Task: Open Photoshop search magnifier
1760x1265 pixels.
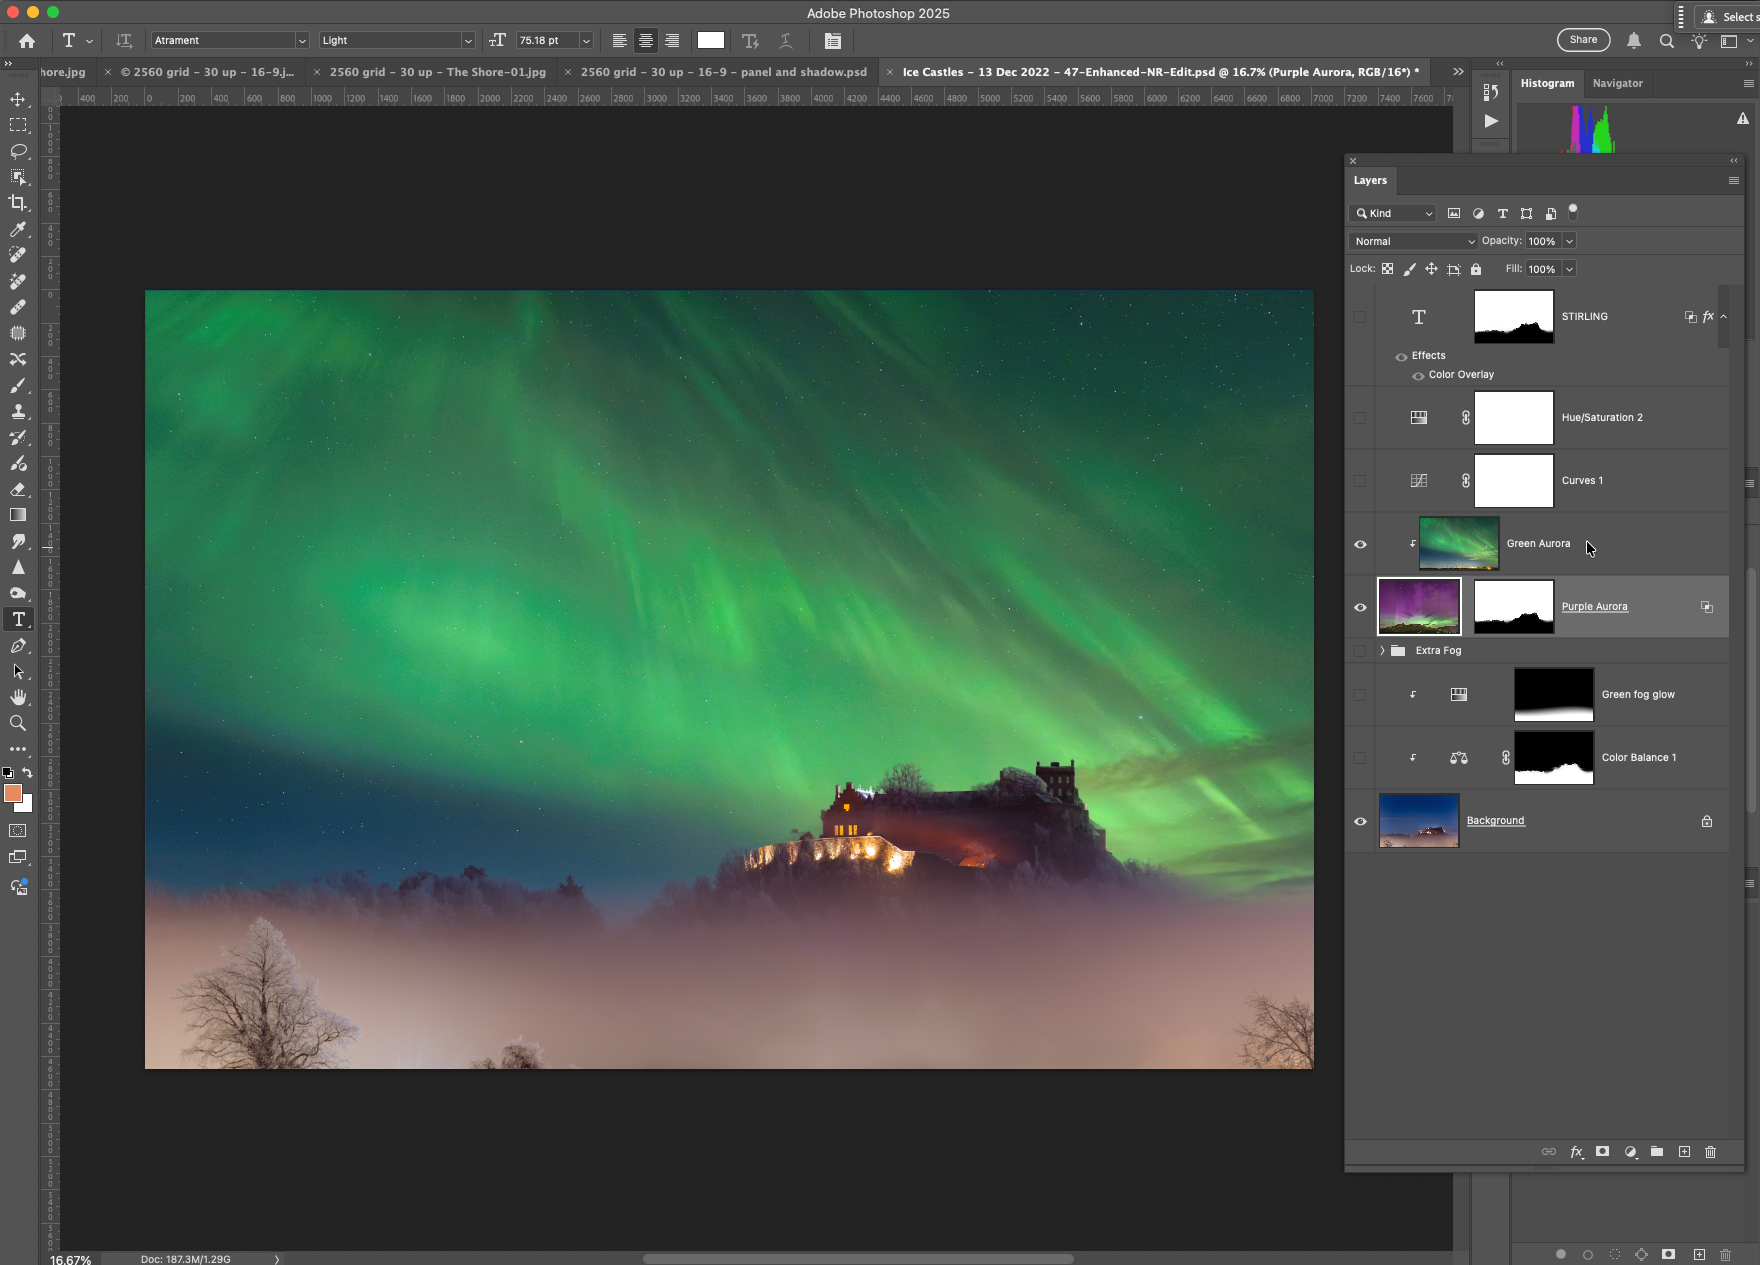Action: pos(1666,41)
